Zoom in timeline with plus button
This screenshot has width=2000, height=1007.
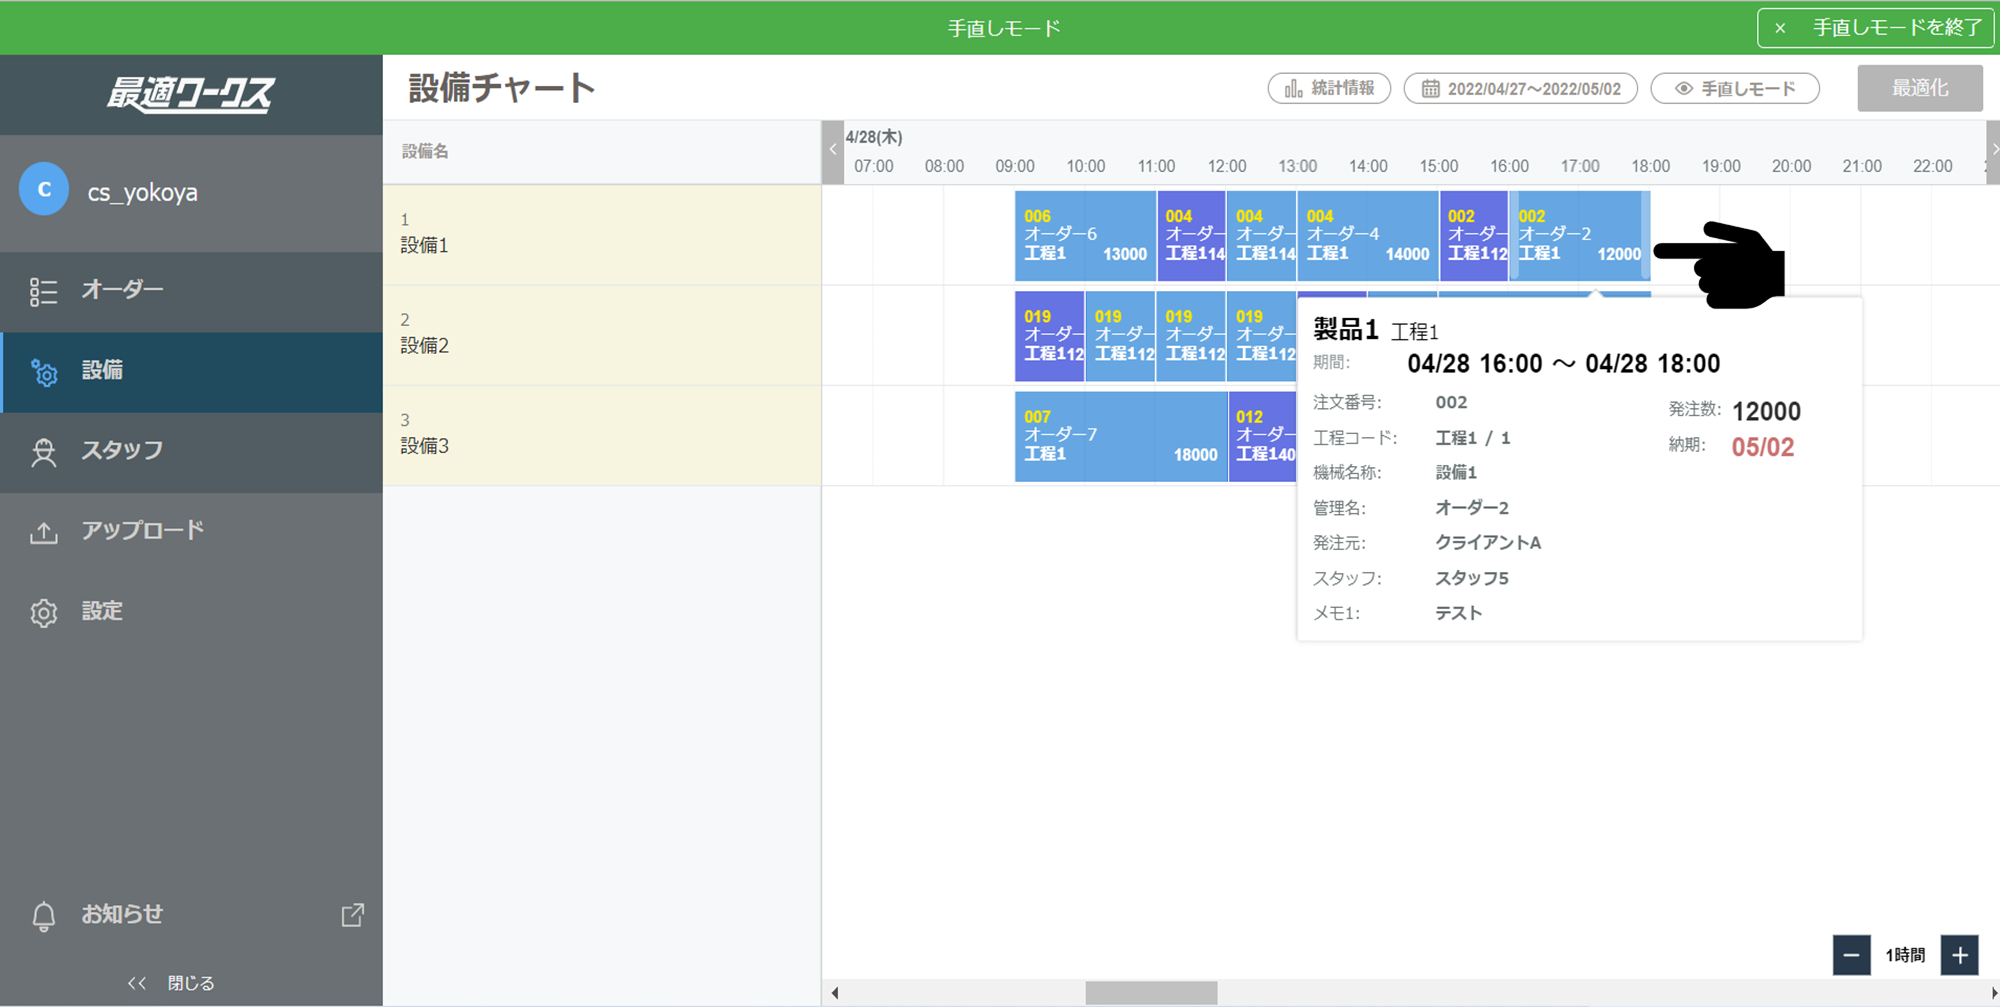coord(1960,955)
